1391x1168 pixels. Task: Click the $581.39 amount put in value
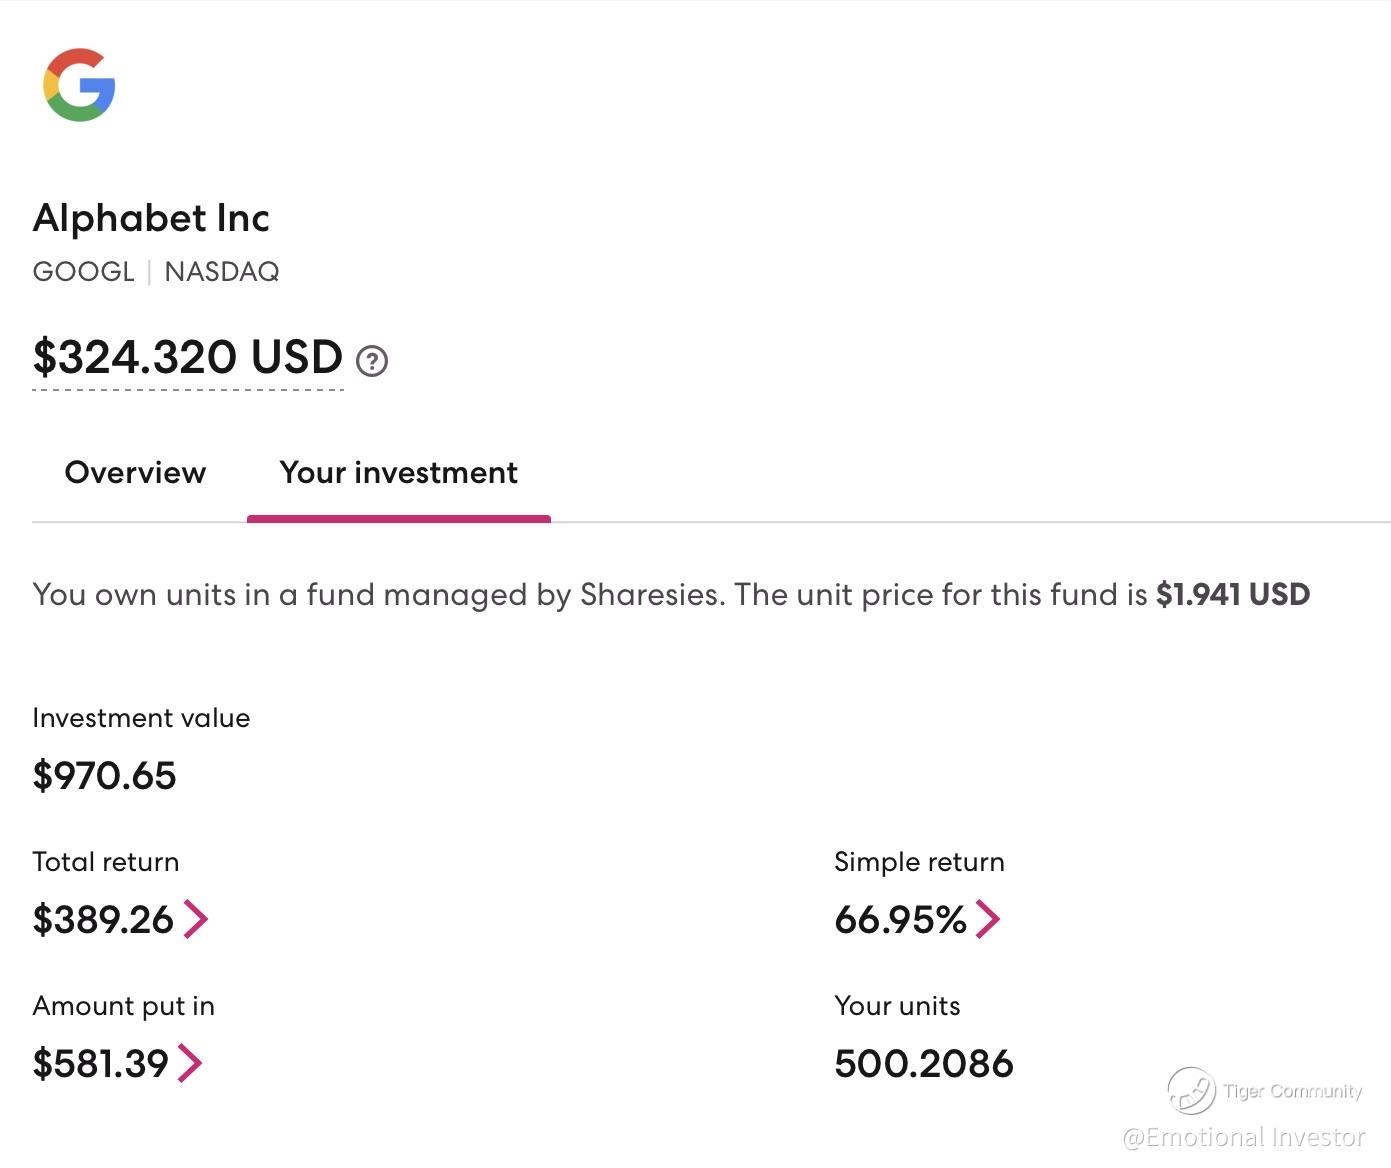(x=100, y=1064)
